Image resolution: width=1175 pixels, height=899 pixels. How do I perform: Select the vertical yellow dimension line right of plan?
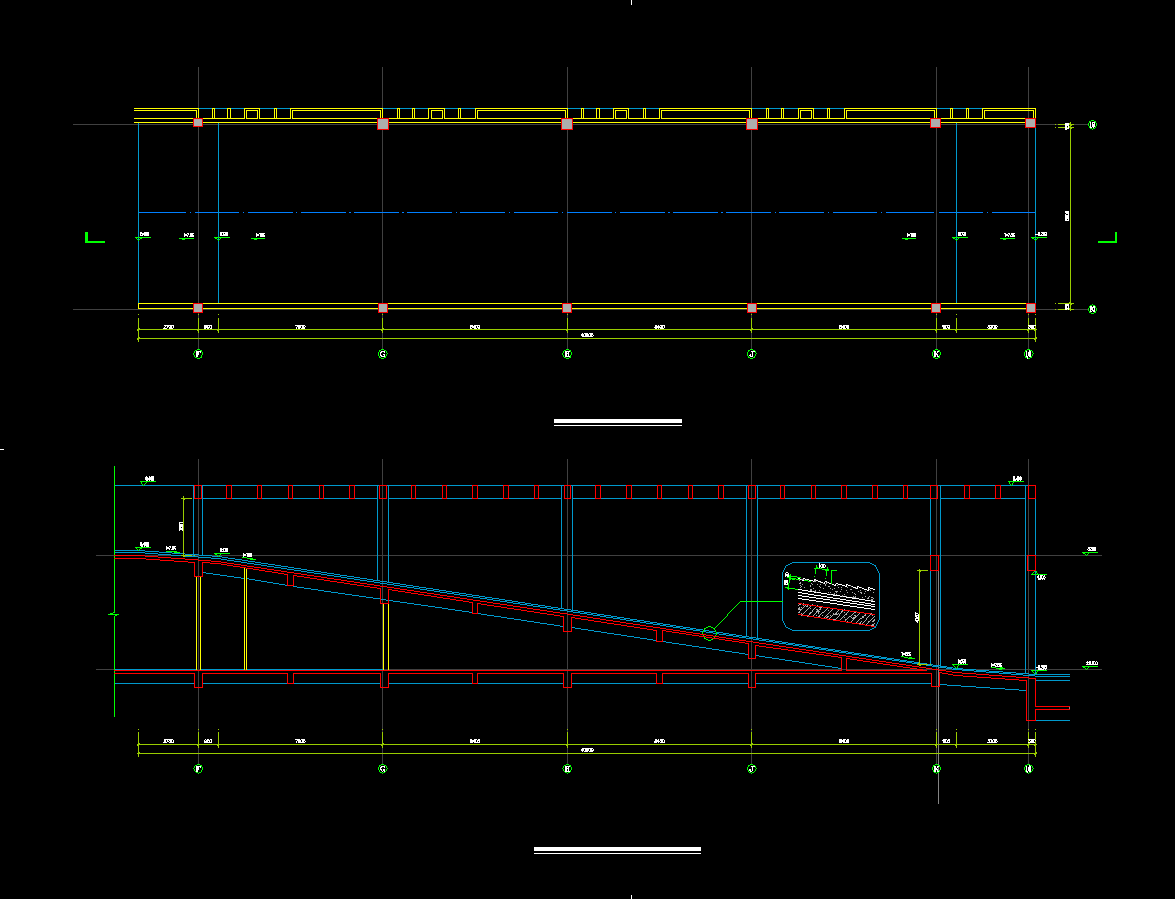click(1071, 215)
